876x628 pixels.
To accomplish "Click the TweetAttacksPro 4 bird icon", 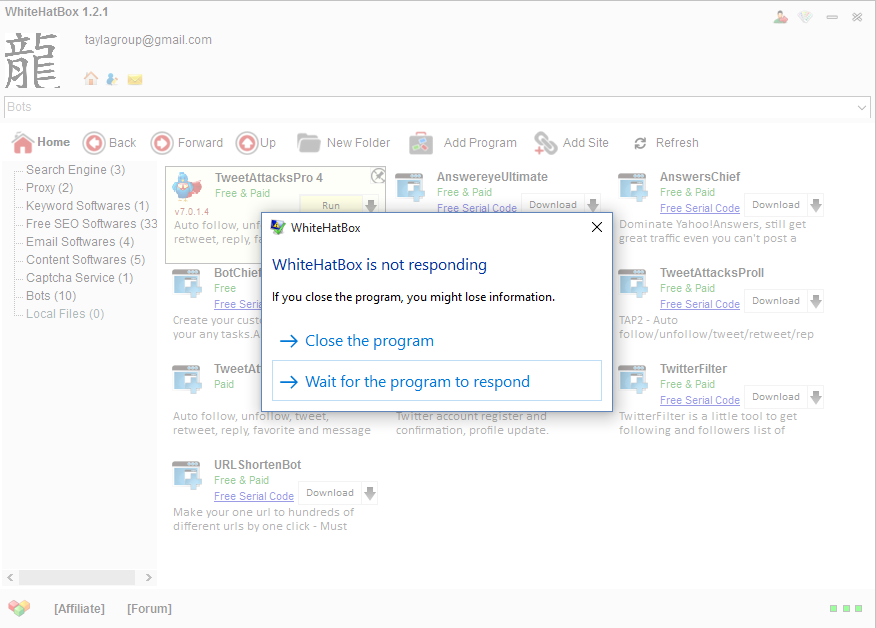I will (187, 187).
